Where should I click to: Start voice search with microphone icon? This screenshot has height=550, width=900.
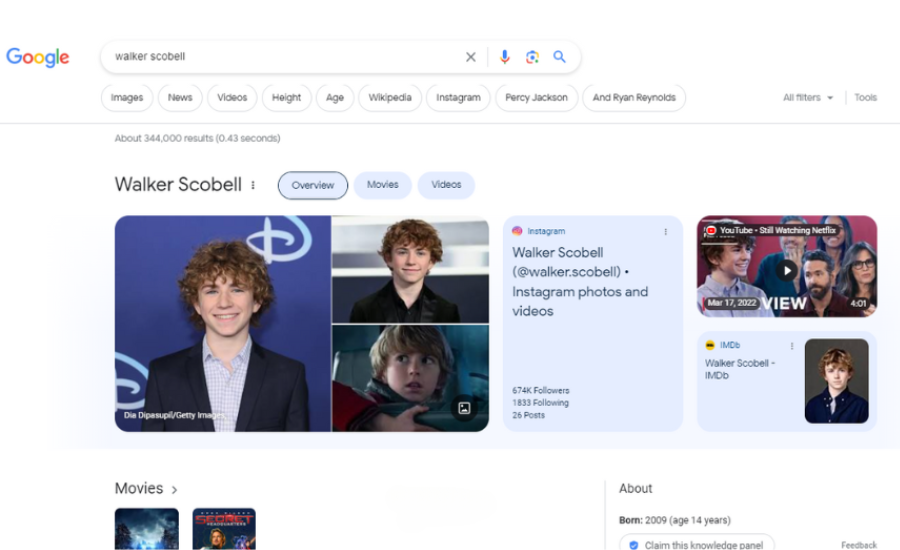coord(505,57)
